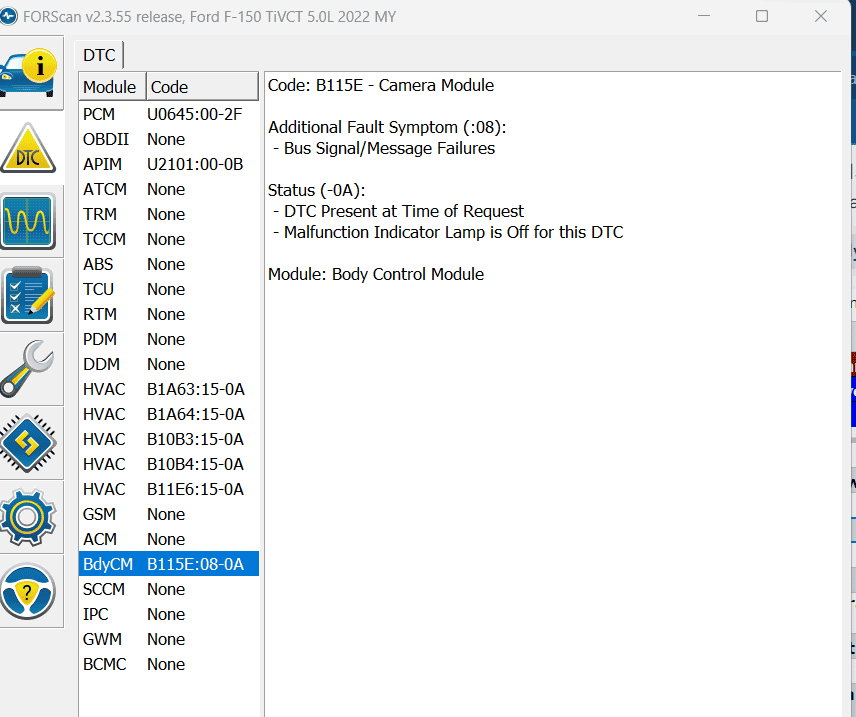The height and width of the screenshot is (717, 856).
Task: Click the FORScan app icon in title bar
Action: tap(9, 16)
